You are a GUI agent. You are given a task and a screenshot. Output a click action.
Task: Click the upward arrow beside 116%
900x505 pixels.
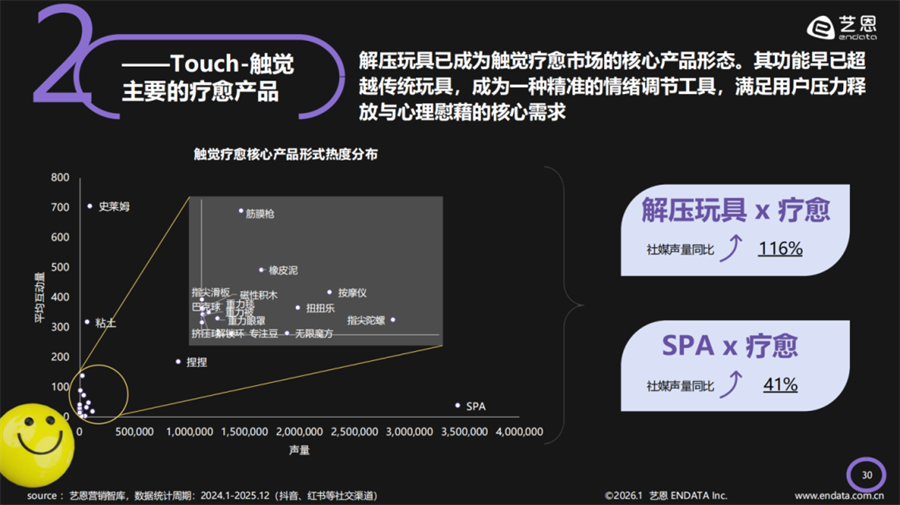click(x=734, y=247)
